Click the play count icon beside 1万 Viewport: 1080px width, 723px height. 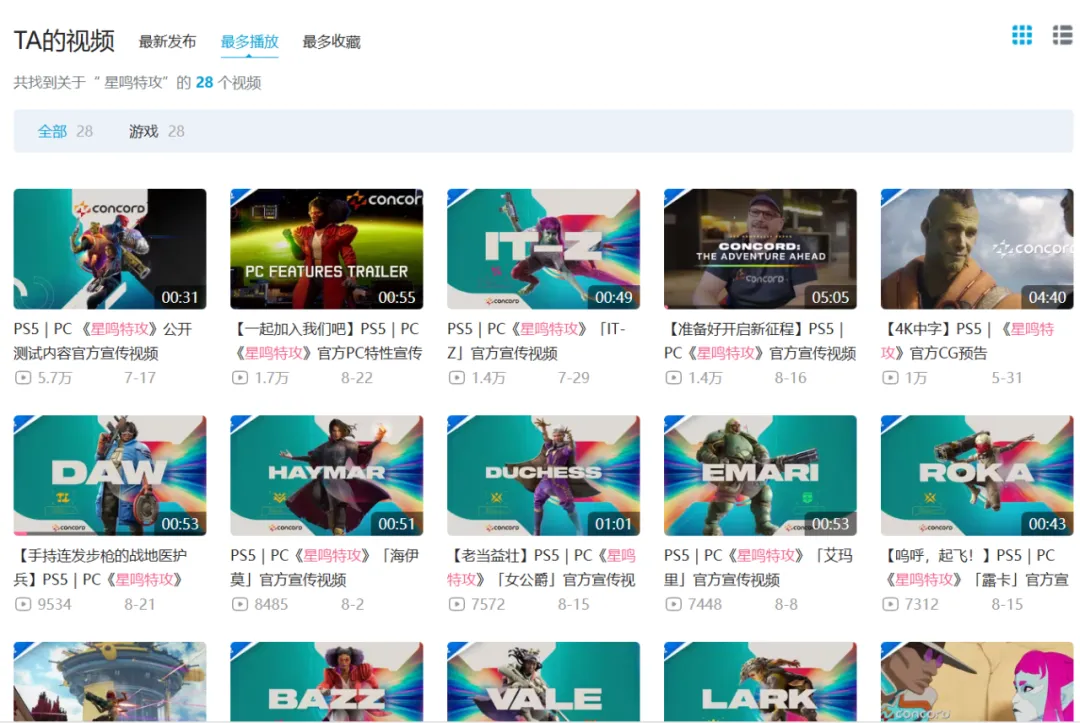click(891, 377)
